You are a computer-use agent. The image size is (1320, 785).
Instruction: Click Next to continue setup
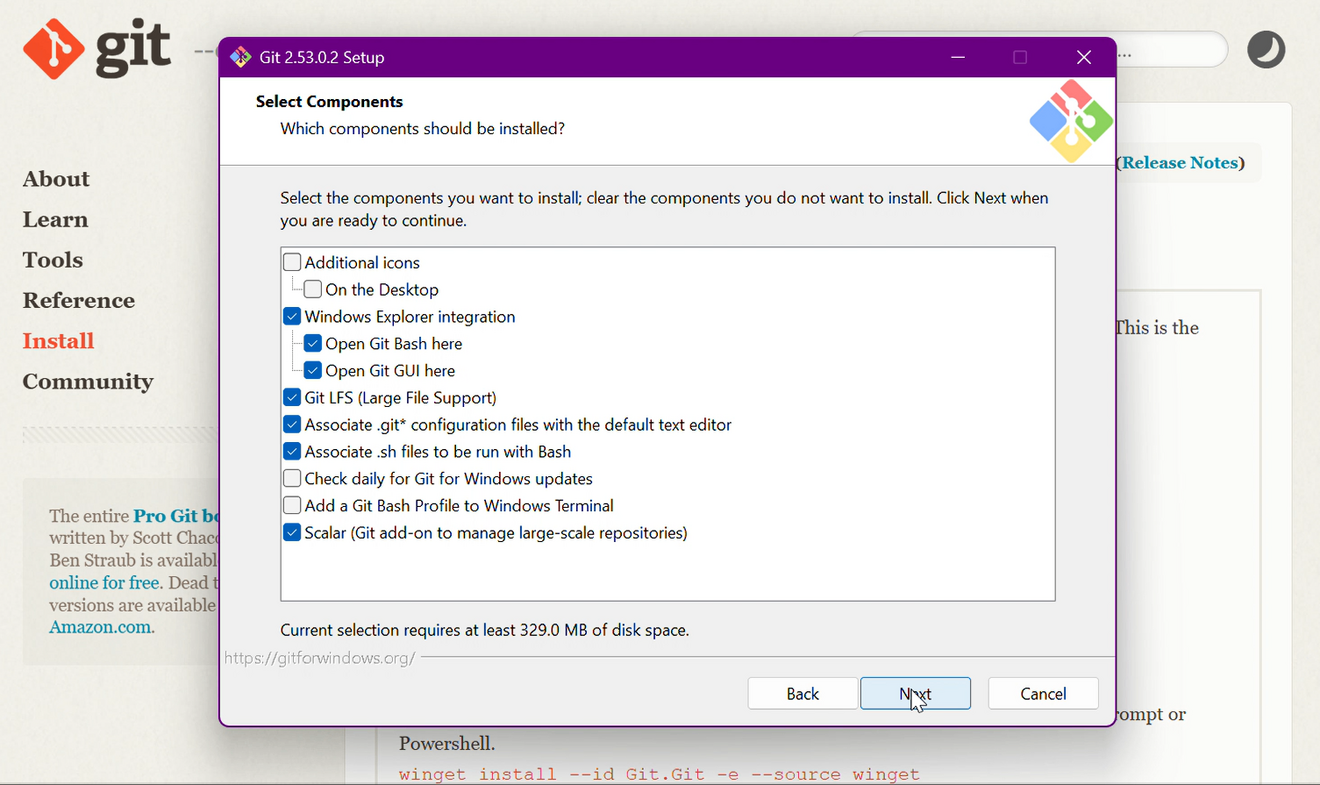click(915, 693)
